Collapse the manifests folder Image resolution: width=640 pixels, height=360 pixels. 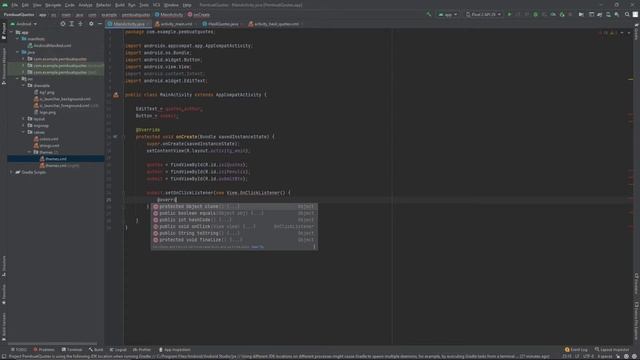(18, 39)
